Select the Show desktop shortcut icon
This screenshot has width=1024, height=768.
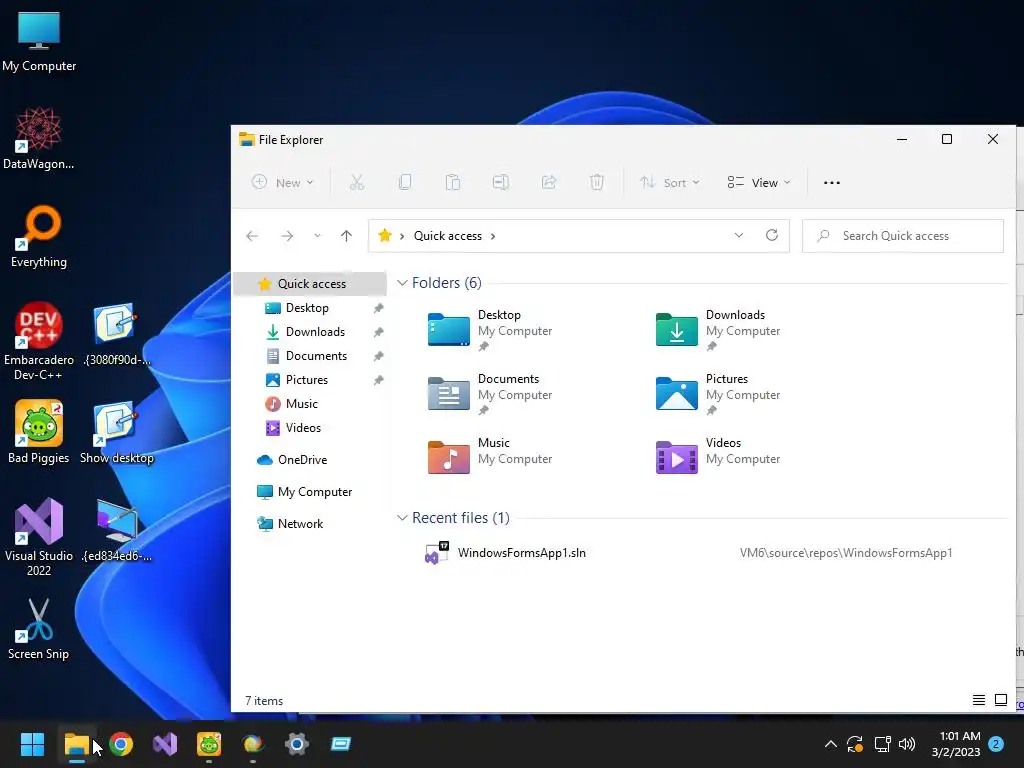pos(116,433)
